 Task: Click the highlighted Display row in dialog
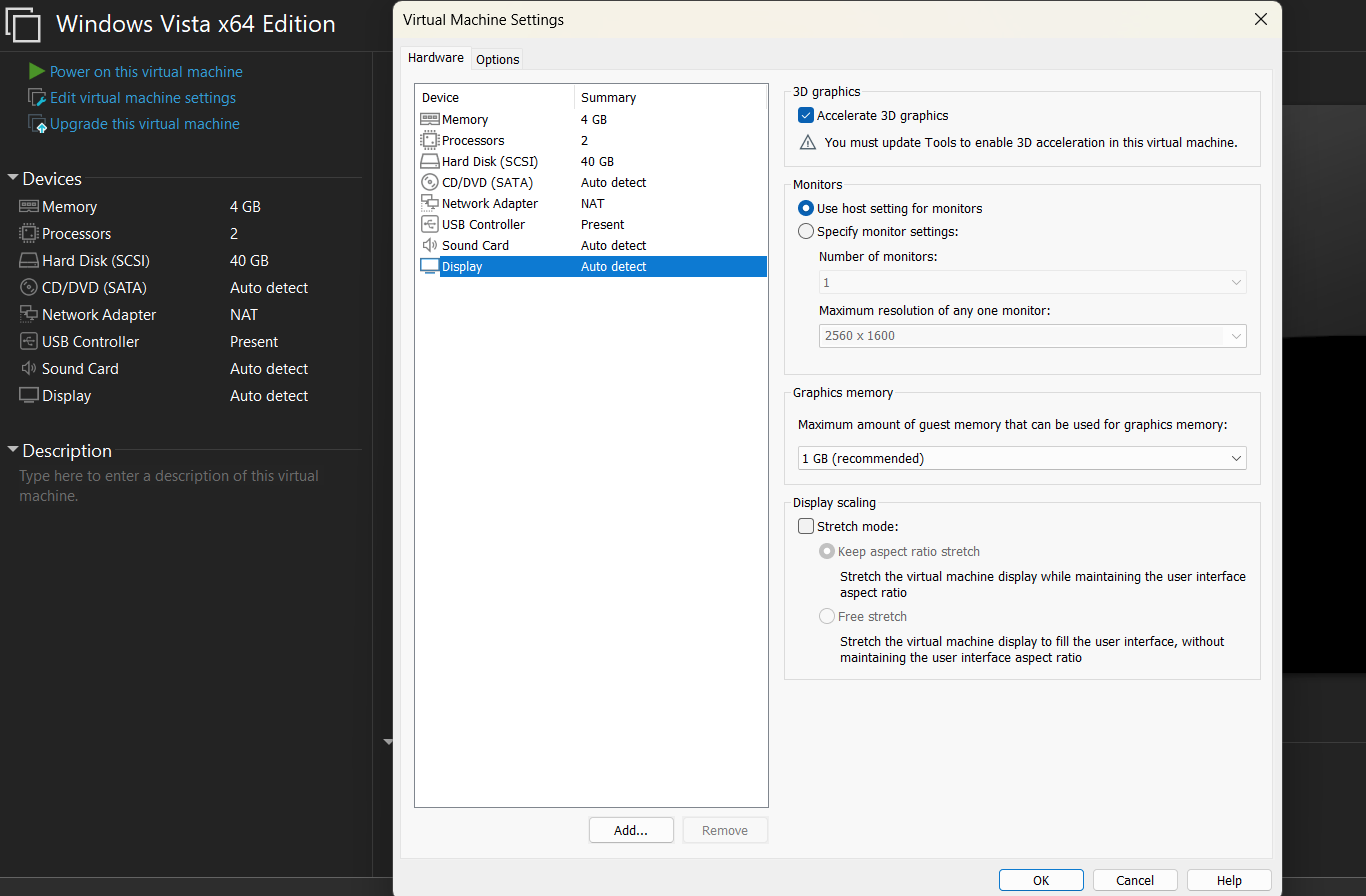click(592, 266)
